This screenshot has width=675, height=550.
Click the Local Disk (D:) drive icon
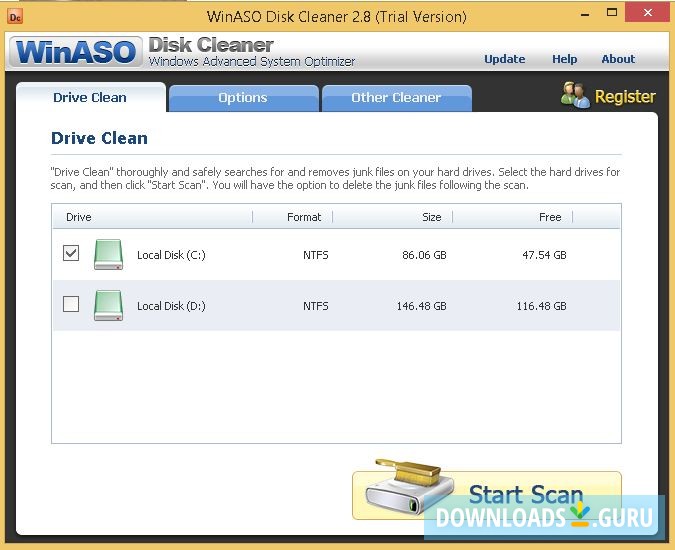click(x=108, y=306)
